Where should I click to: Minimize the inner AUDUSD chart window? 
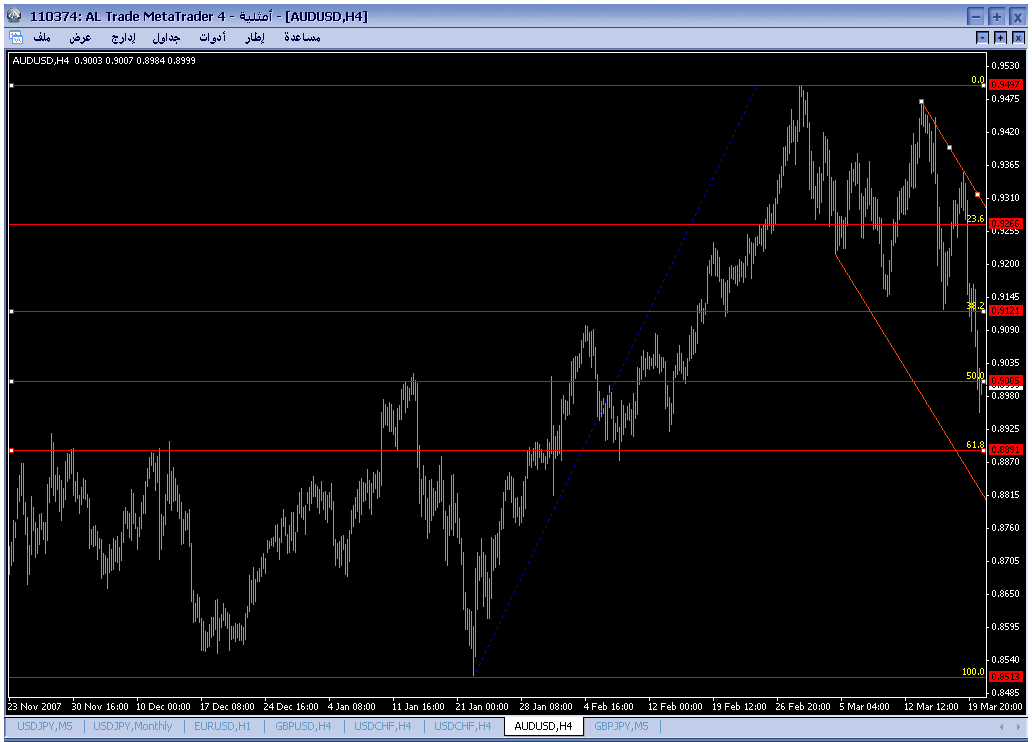click(983, 38)
